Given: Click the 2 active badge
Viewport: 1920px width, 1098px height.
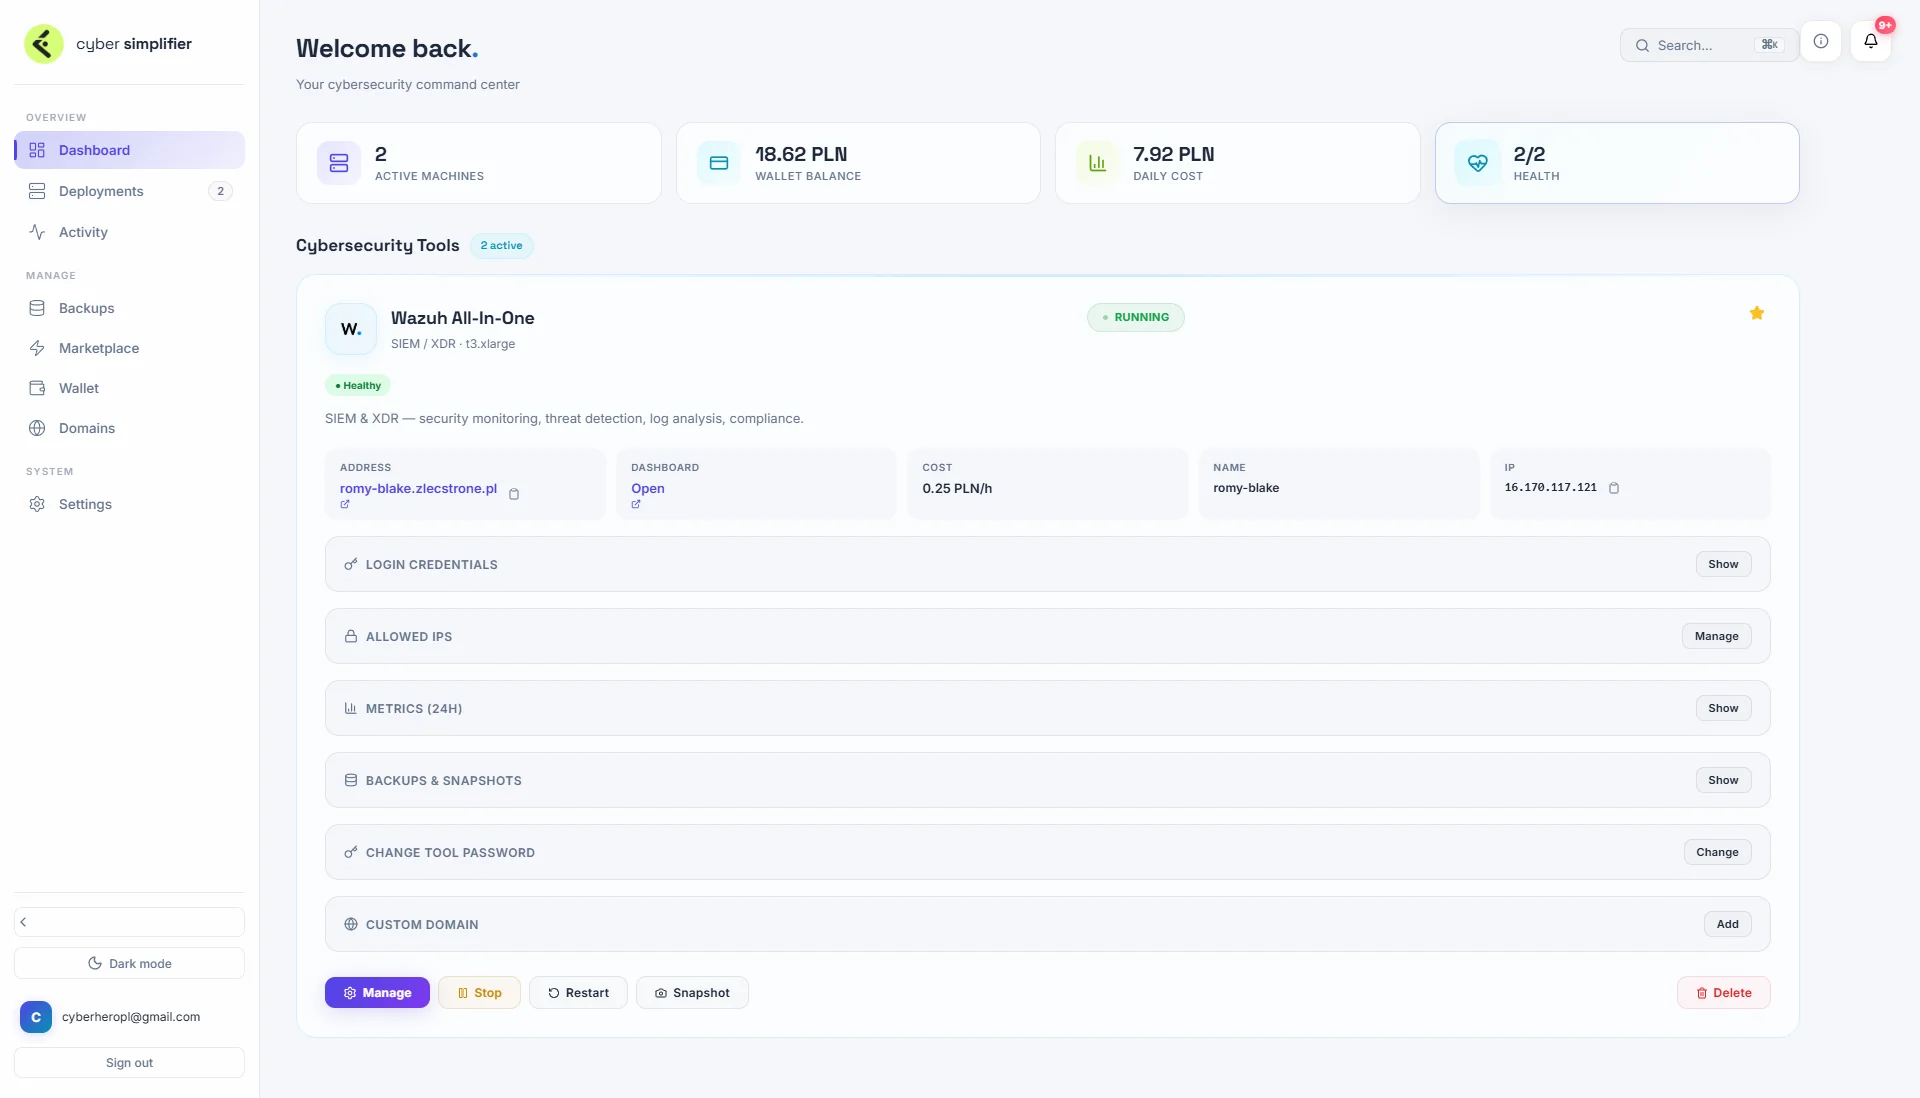Looking at the screenshot, I should (x=501, y=246).
